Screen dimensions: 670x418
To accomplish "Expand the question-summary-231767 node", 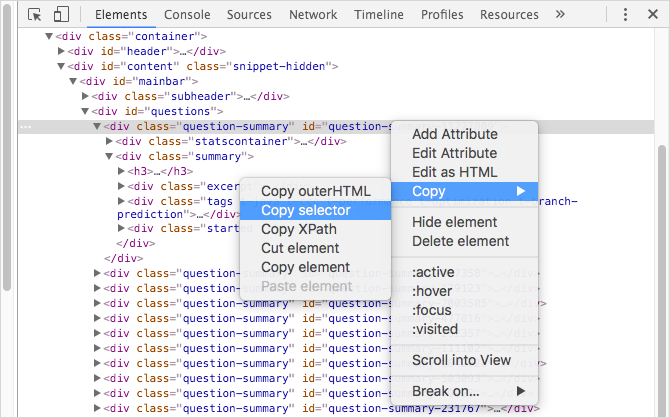I will pyautogui.click(x=97, y=408).
